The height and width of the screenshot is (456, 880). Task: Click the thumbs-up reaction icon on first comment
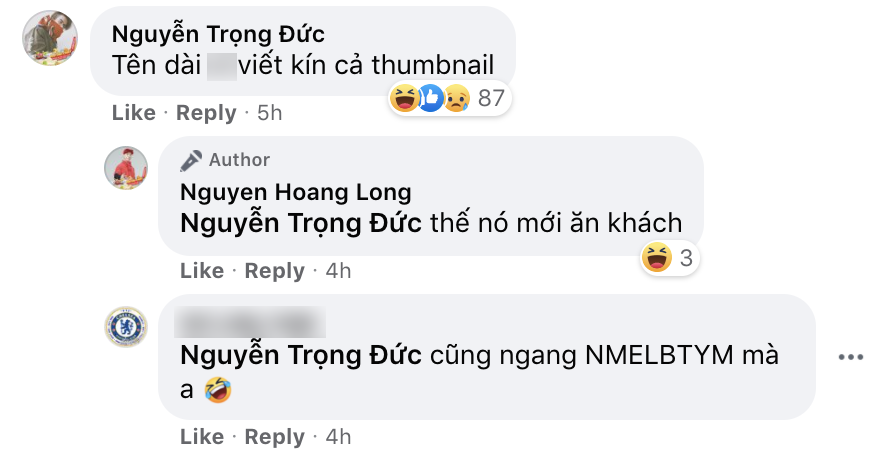pyautogui.click(x=431, y=99)
